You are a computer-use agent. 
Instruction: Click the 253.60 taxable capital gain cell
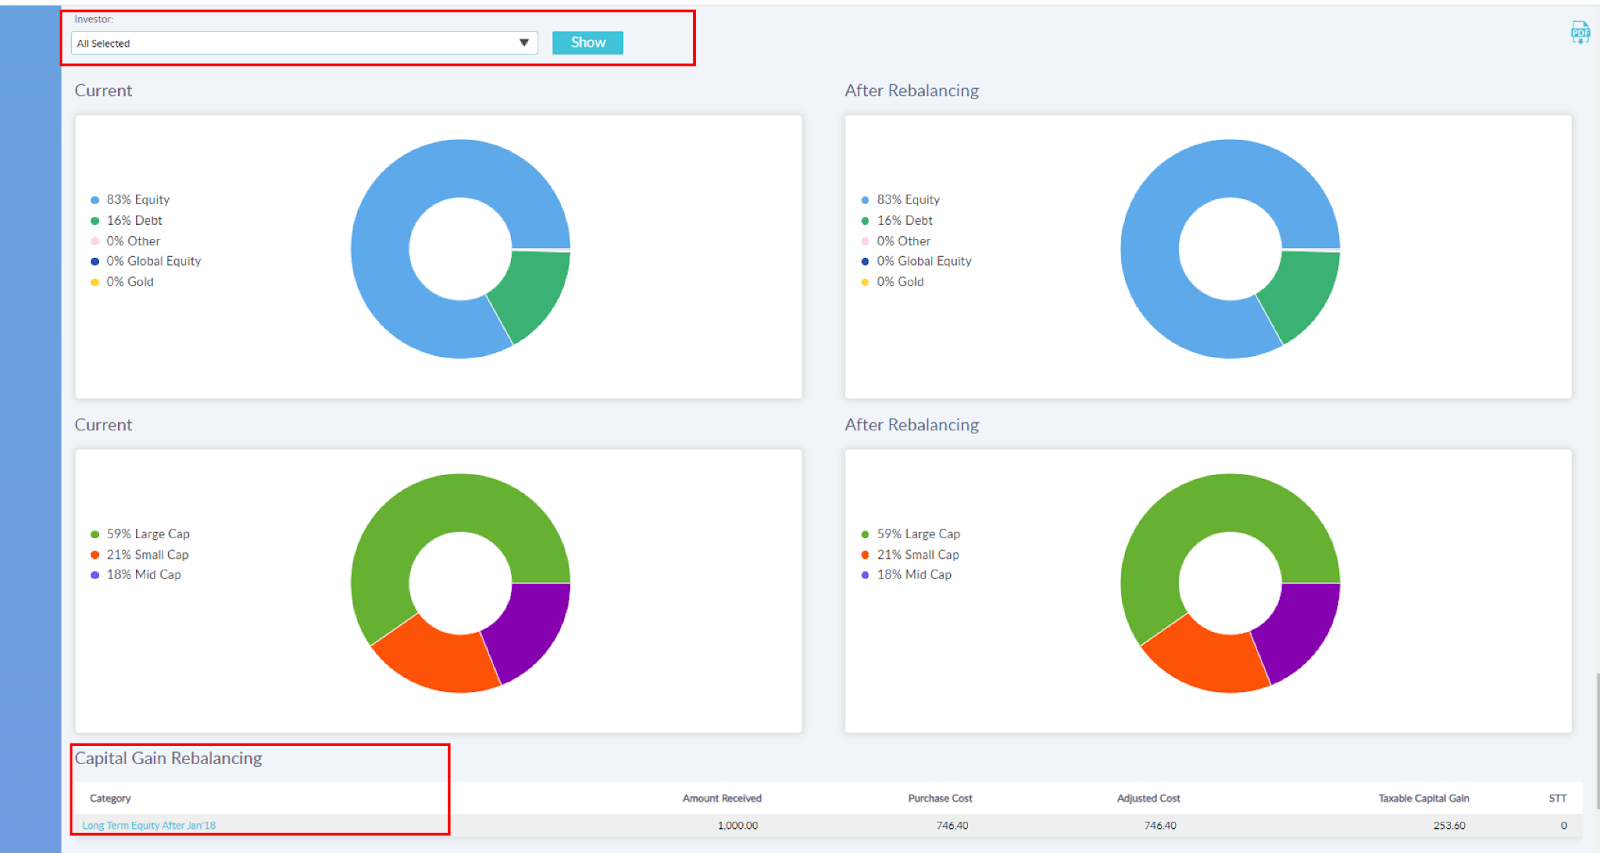click(x=1449, y=825)
